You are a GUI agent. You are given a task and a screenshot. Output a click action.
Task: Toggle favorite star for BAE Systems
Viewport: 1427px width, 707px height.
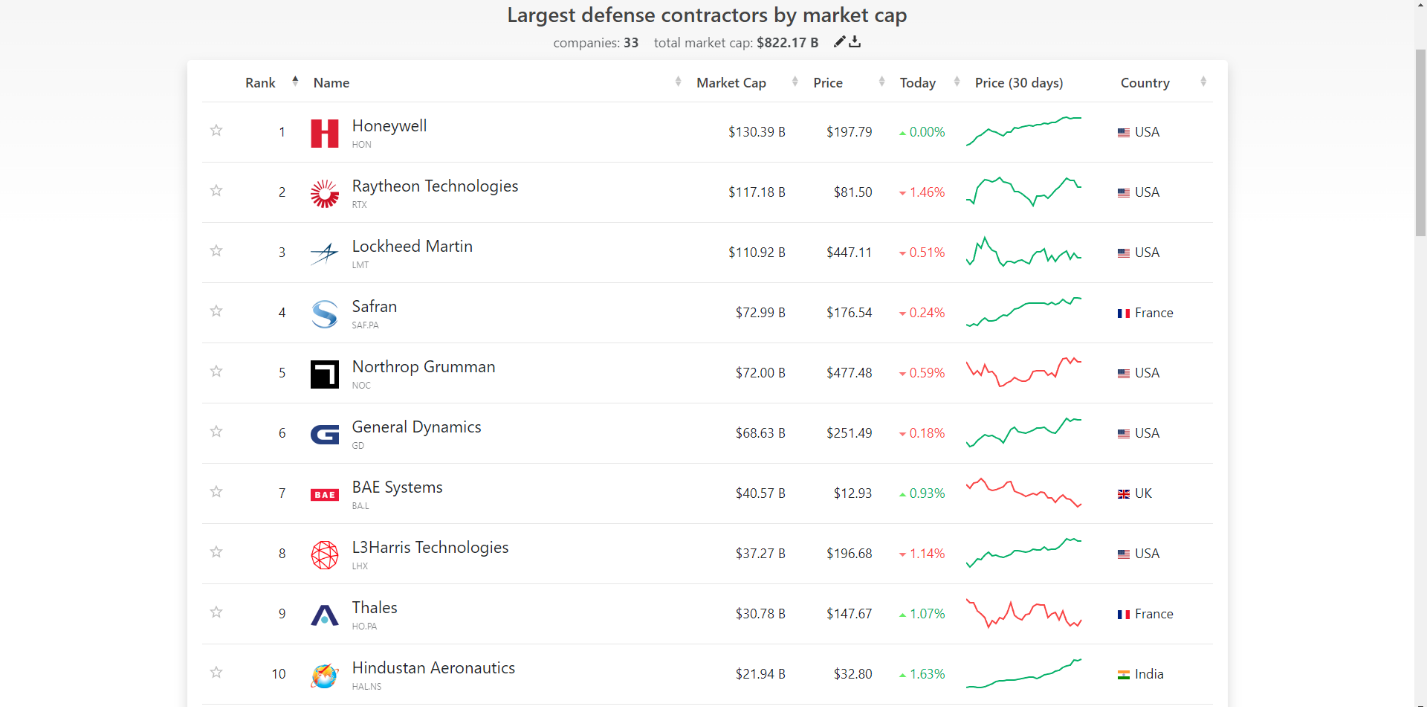tap(216, 492)
